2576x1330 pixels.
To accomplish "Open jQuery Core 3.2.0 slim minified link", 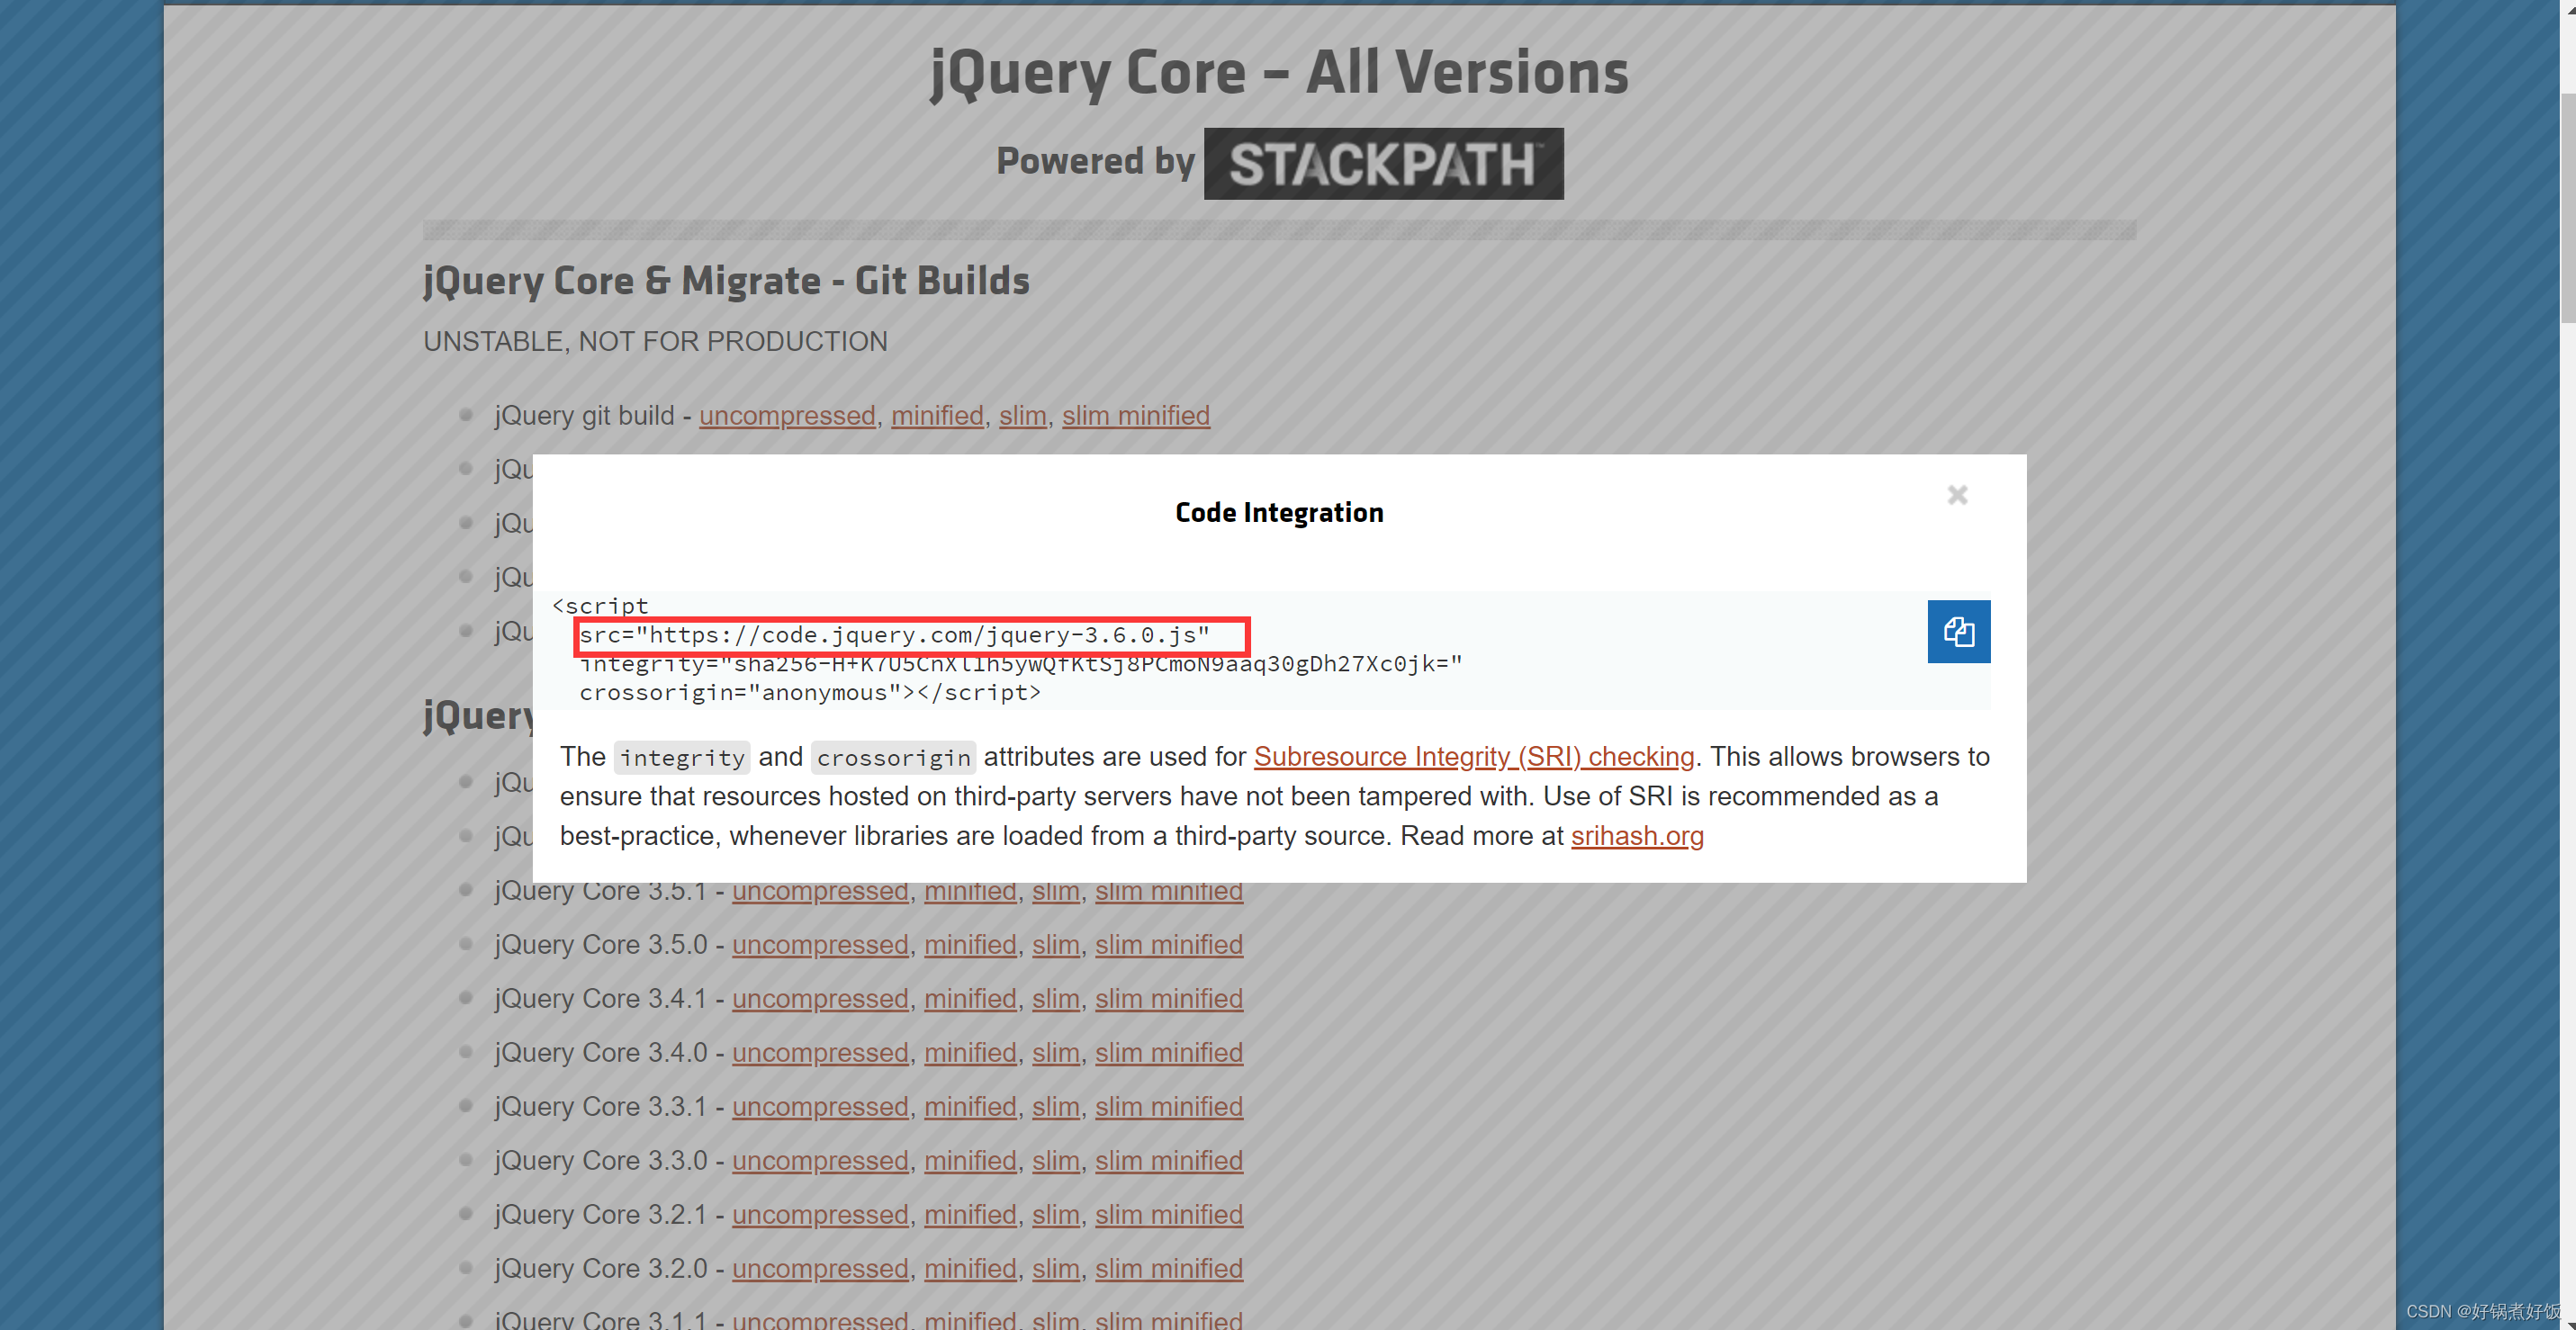I will click(1168, 1268).
